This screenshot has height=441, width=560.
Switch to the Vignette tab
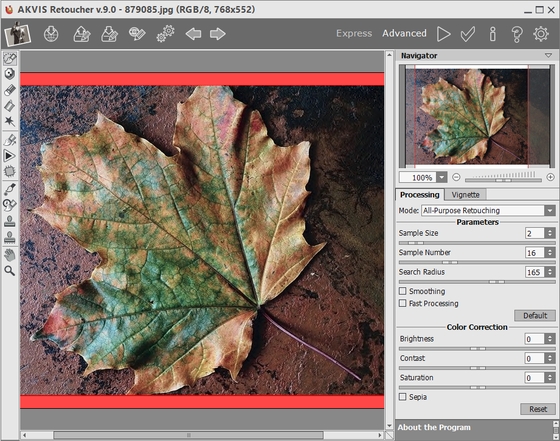point(465,195)
